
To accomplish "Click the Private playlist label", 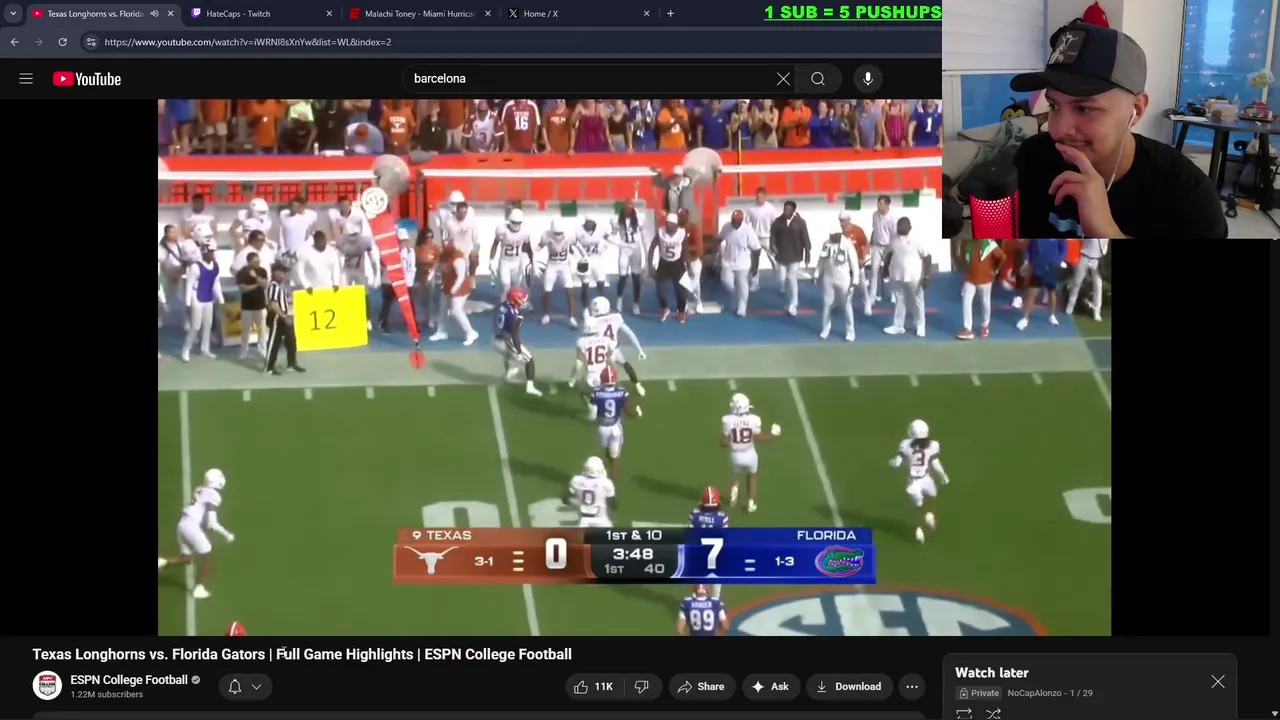I will point(979,693).
